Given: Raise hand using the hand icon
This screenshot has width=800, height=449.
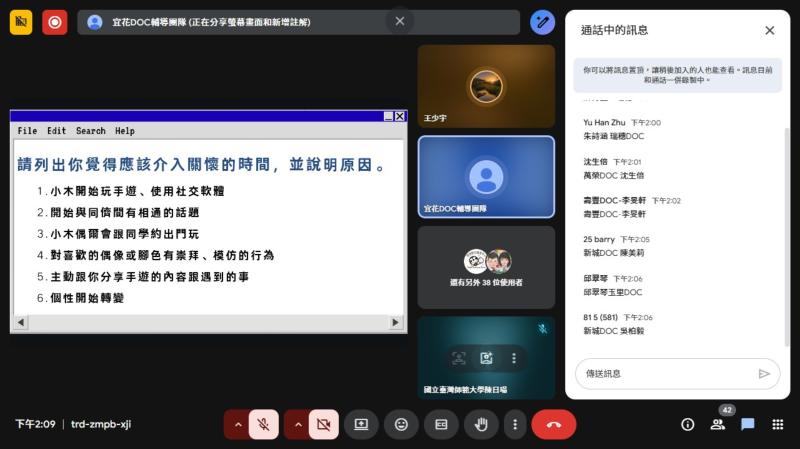Looking at the screenshot, I should pos(481,424).
